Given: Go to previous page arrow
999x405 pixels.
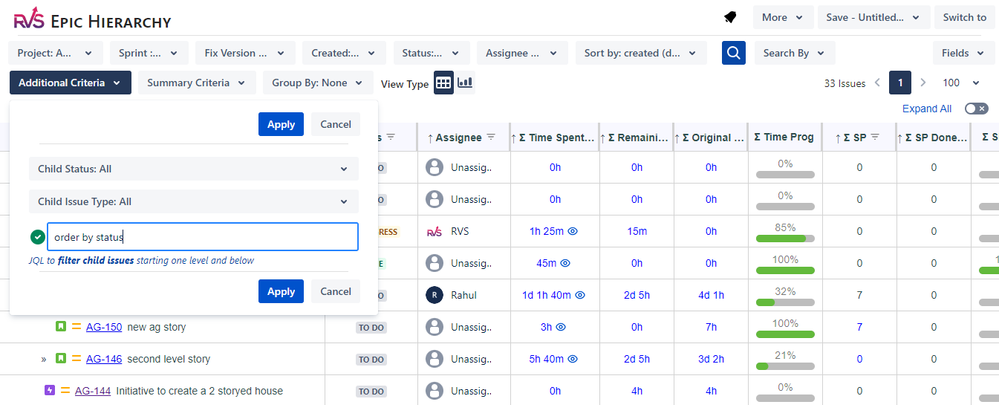Looking at the screenshot, I should tap(877, 83).
